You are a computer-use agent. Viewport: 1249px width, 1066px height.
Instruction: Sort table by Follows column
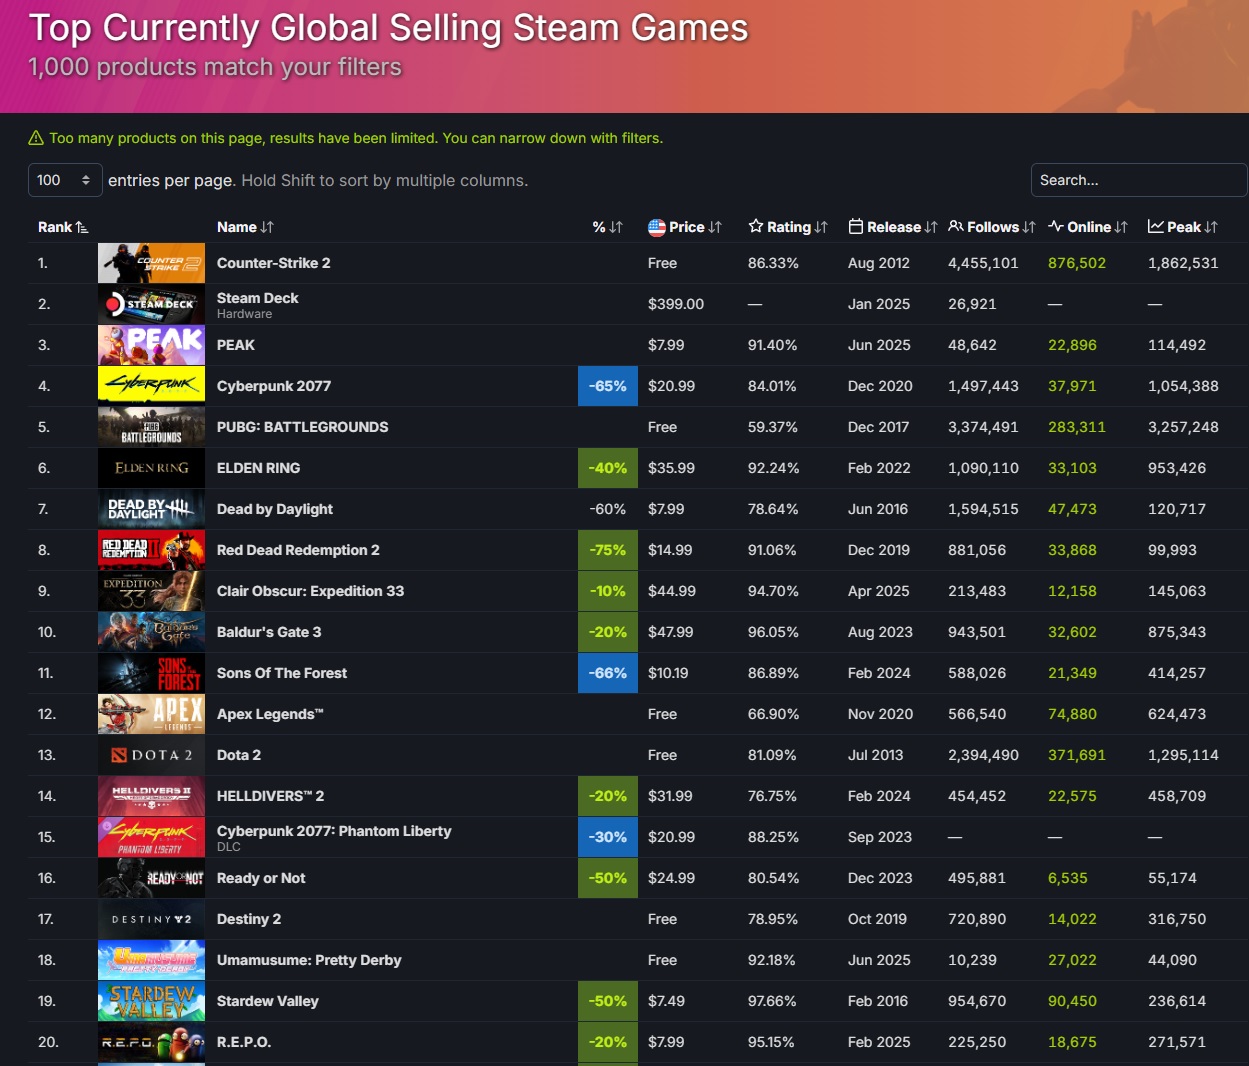pyautogui.click(x=992, y=227)
